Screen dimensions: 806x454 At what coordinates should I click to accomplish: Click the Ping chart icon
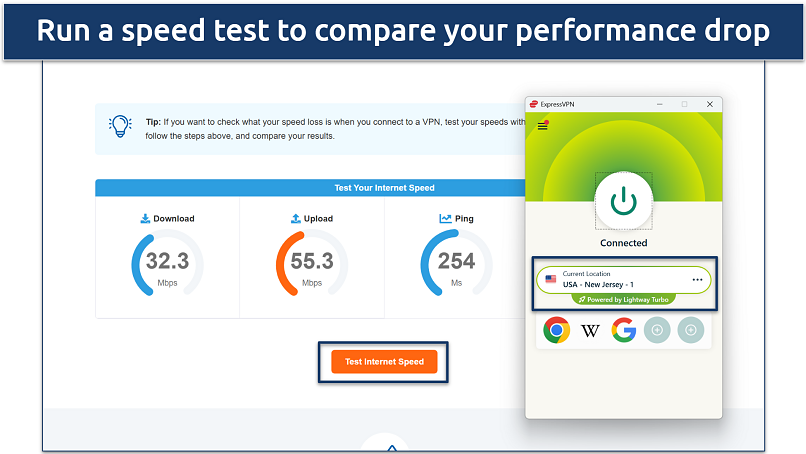click(x=445, y=218)
